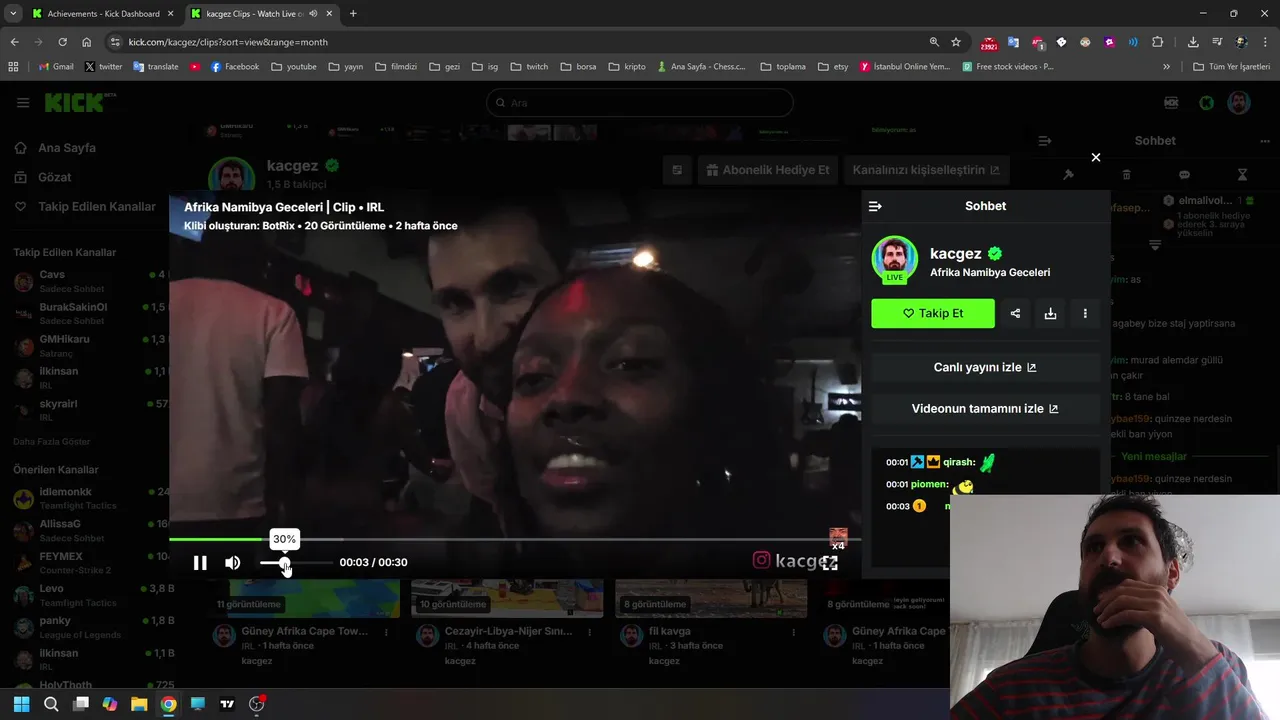Open panky recommended channel
1280x720 pixels.
click(x=90, y=627)
